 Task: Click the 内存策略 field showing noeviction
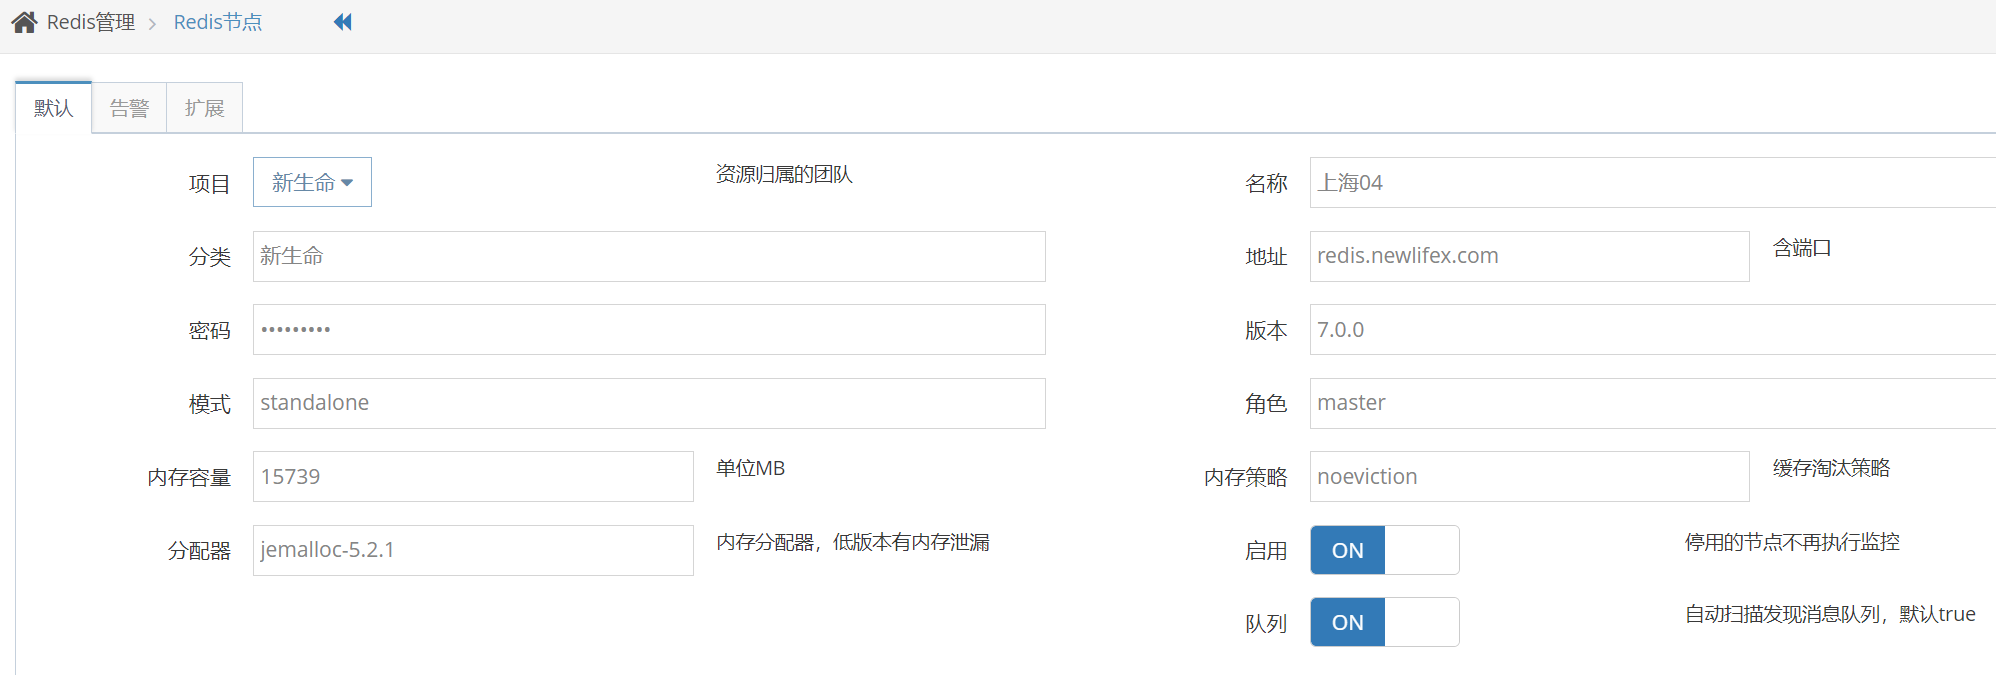coord(1530,476)
